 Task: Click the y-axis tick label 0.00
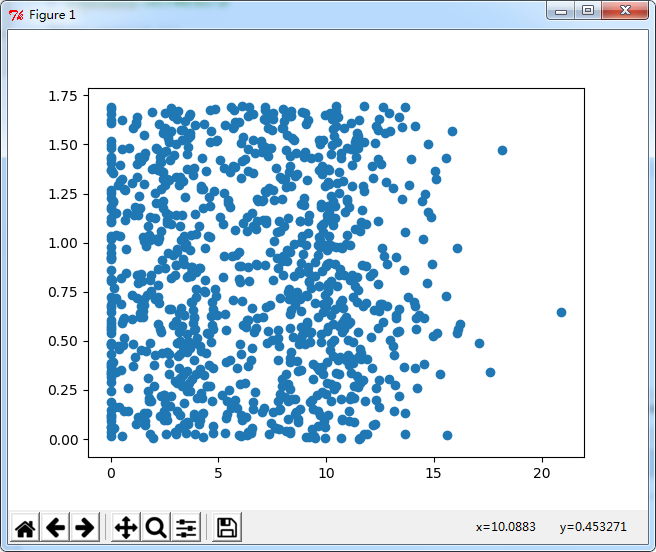pyautogui.click(x=63, y=440)
